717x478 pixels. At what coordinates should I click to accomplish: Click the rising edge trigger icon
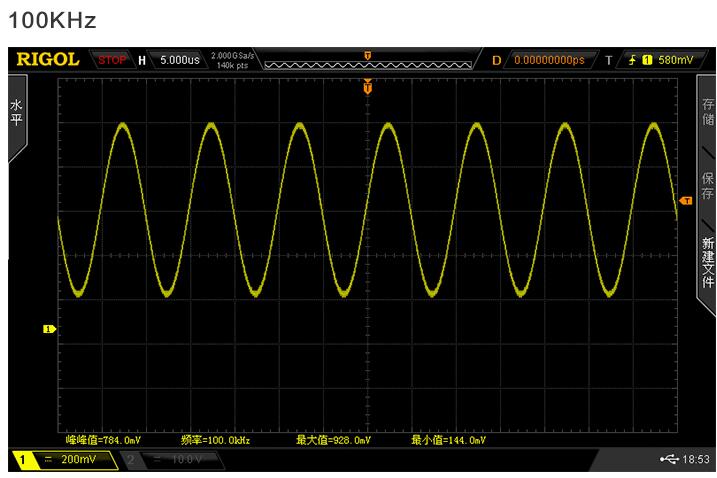(632, 60)
